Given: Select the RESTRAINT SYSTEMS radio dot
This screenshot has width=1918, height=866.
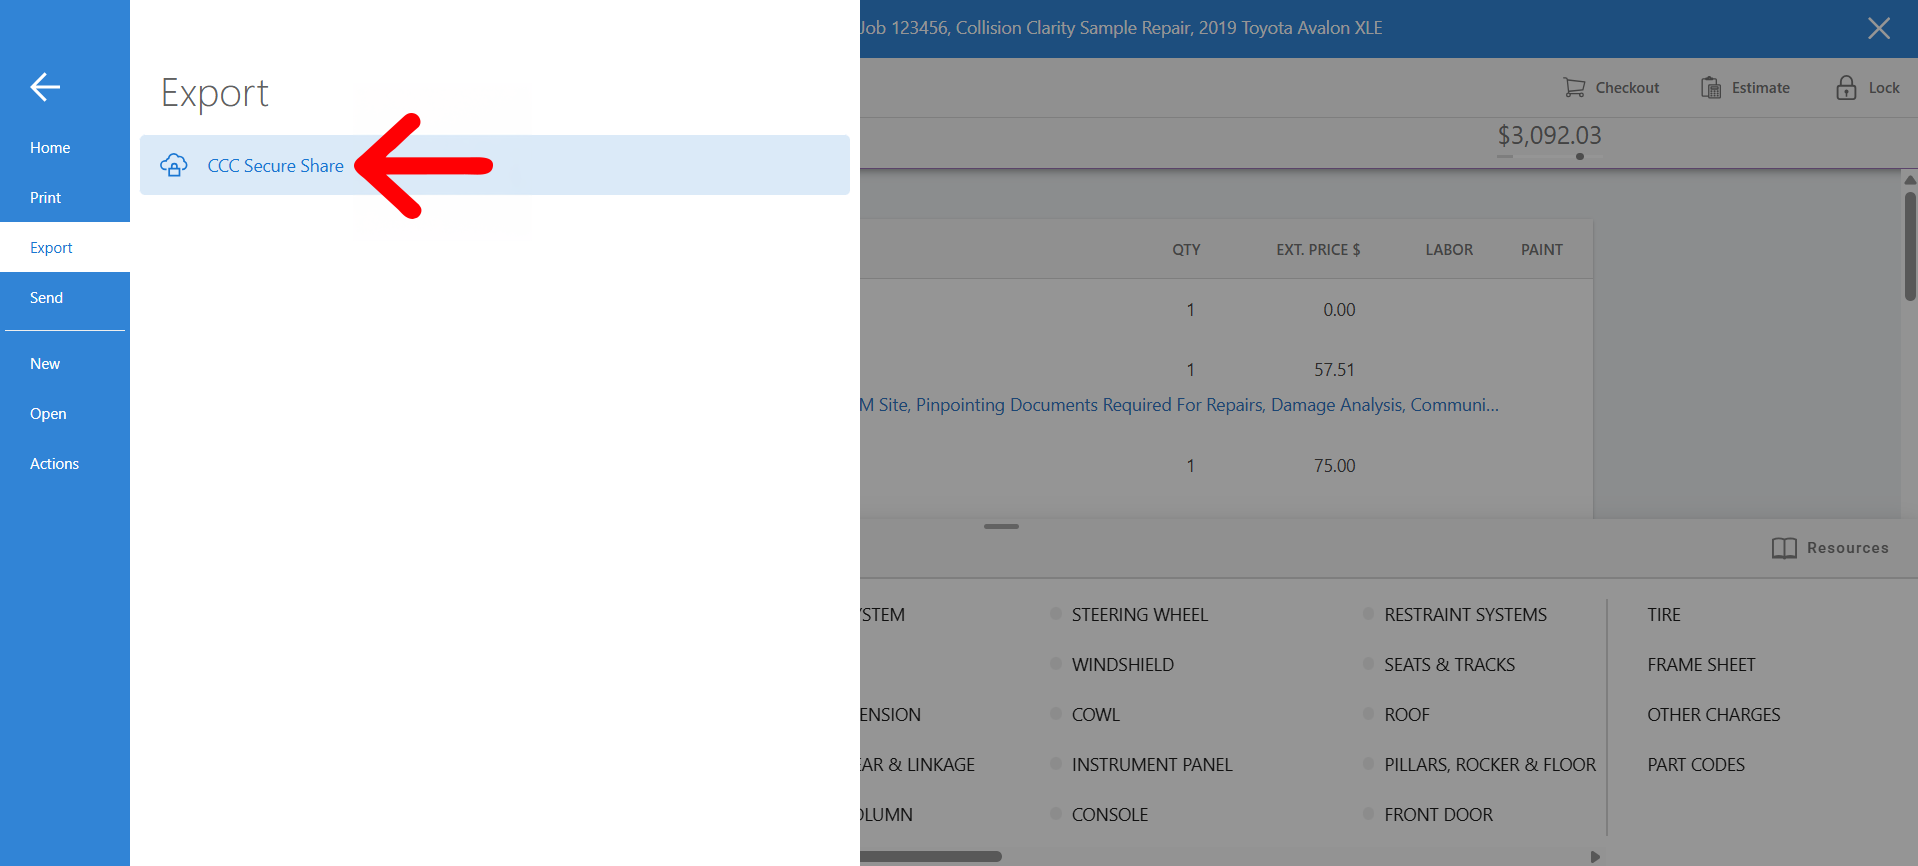Looking at the screenshot, I should click(x=1369, y=614).
